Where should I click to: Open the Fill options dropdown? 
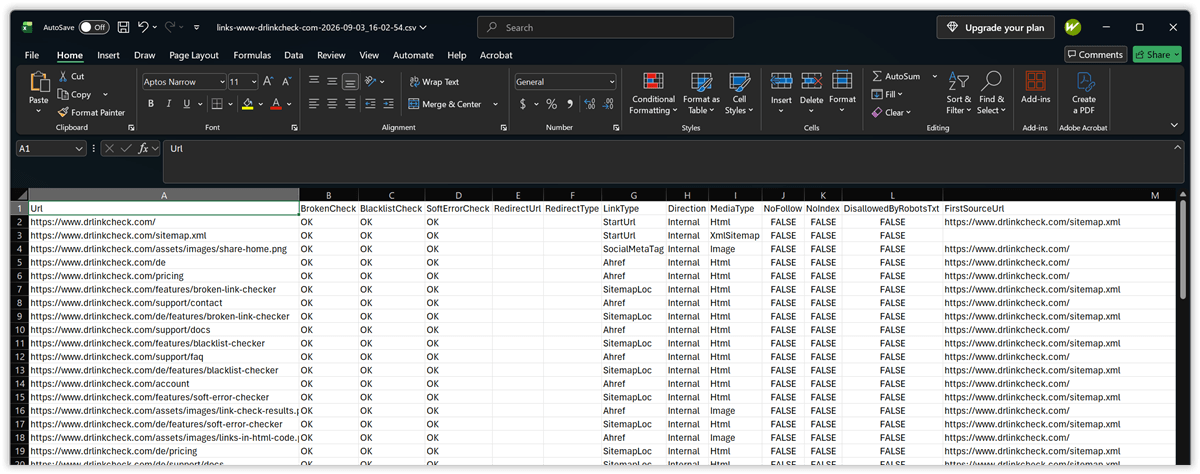click(x=900, y=94)
